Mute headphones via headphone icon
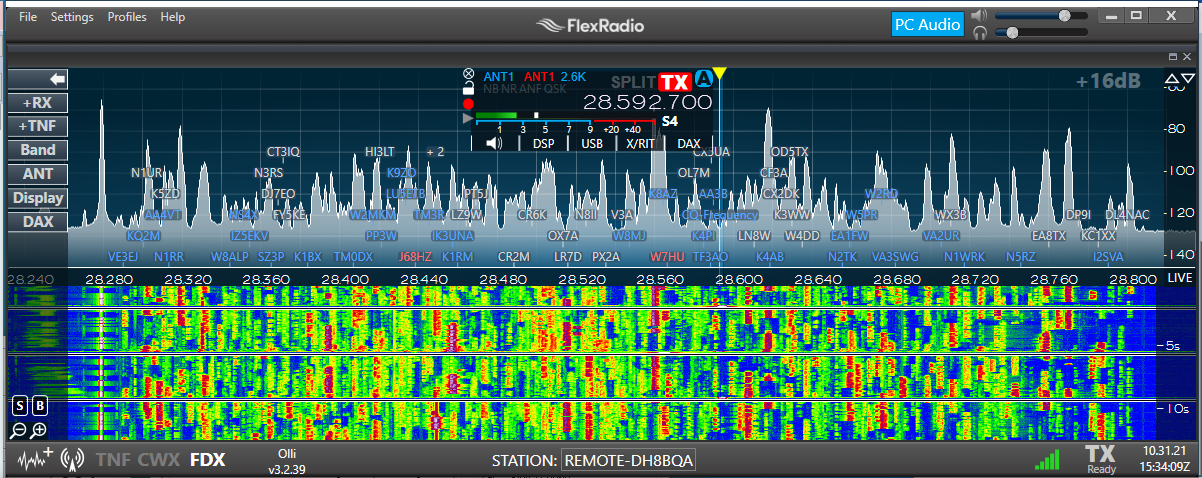 point(979,33)
